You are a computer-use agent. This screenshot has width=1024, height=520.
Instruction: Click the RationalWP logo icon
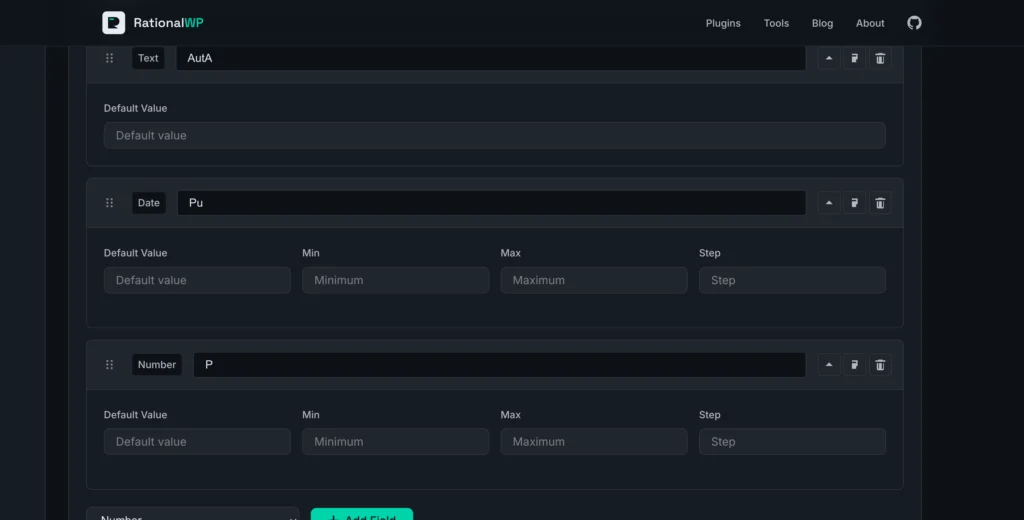tap(114, 23)
